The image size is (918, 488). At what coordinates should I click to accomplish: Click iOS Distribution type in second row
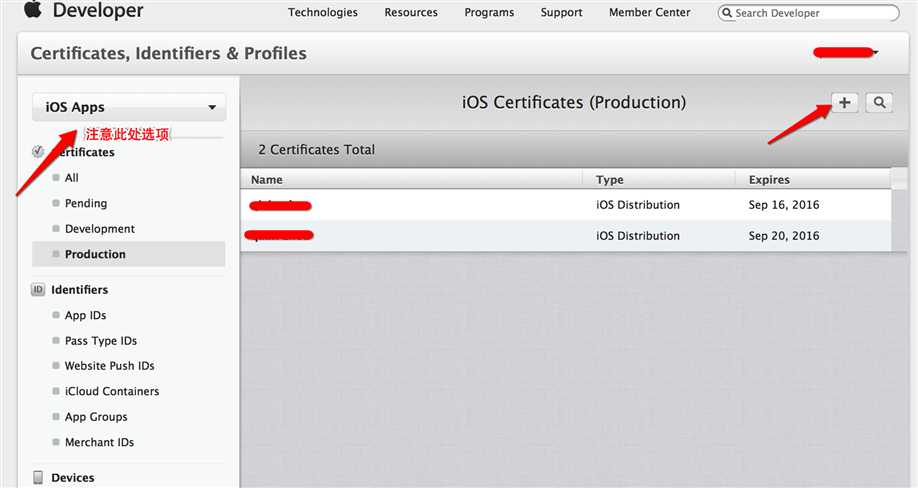[638, 236]
